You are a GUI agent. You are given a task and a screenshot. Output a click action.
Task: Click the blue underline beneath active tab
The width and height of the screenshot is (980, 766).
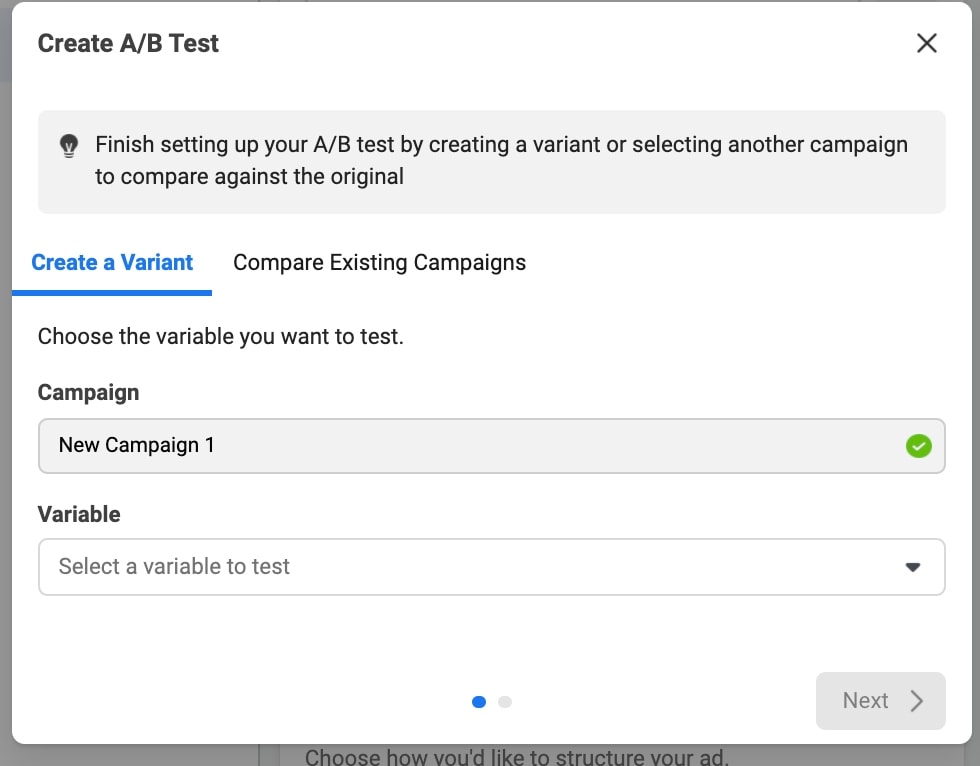click(112, 293)
